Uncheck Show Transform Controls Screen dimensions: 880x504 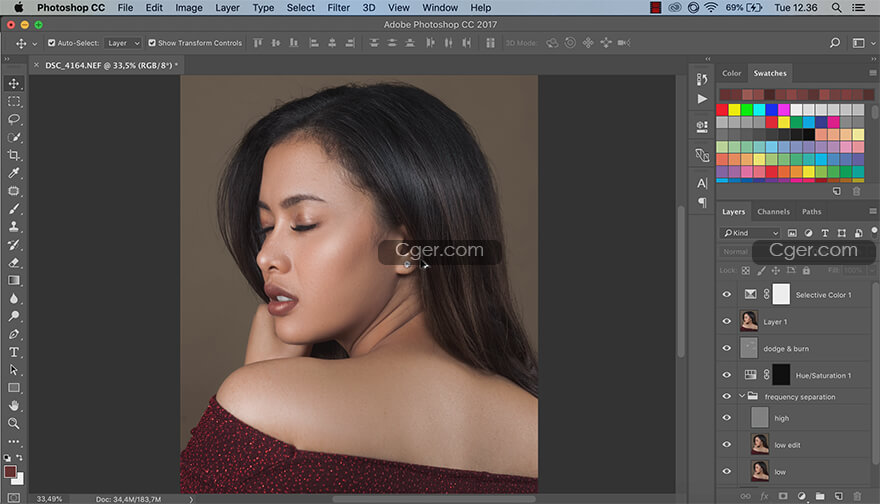152,43
